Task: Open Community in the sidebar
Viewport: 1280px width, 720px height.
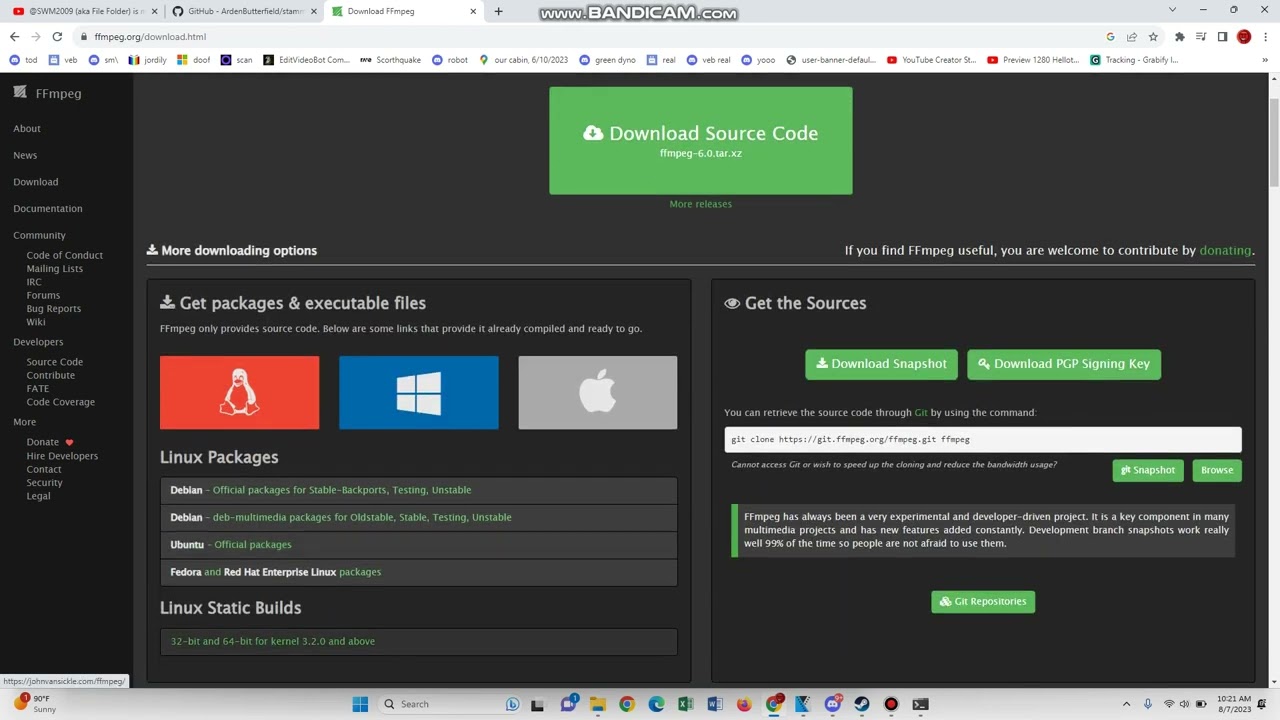Action: click(x=39, y=235)
